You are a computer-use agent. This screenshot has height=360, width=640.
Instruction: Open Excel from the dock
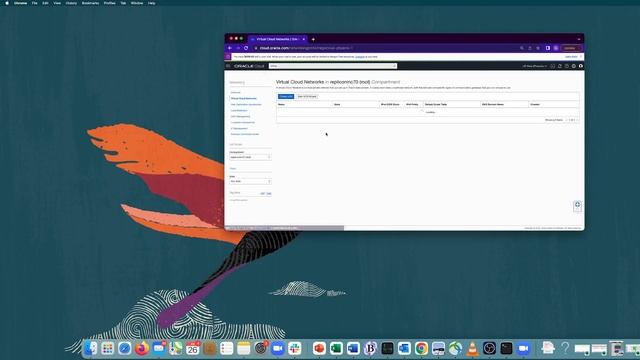coord(336,348)
